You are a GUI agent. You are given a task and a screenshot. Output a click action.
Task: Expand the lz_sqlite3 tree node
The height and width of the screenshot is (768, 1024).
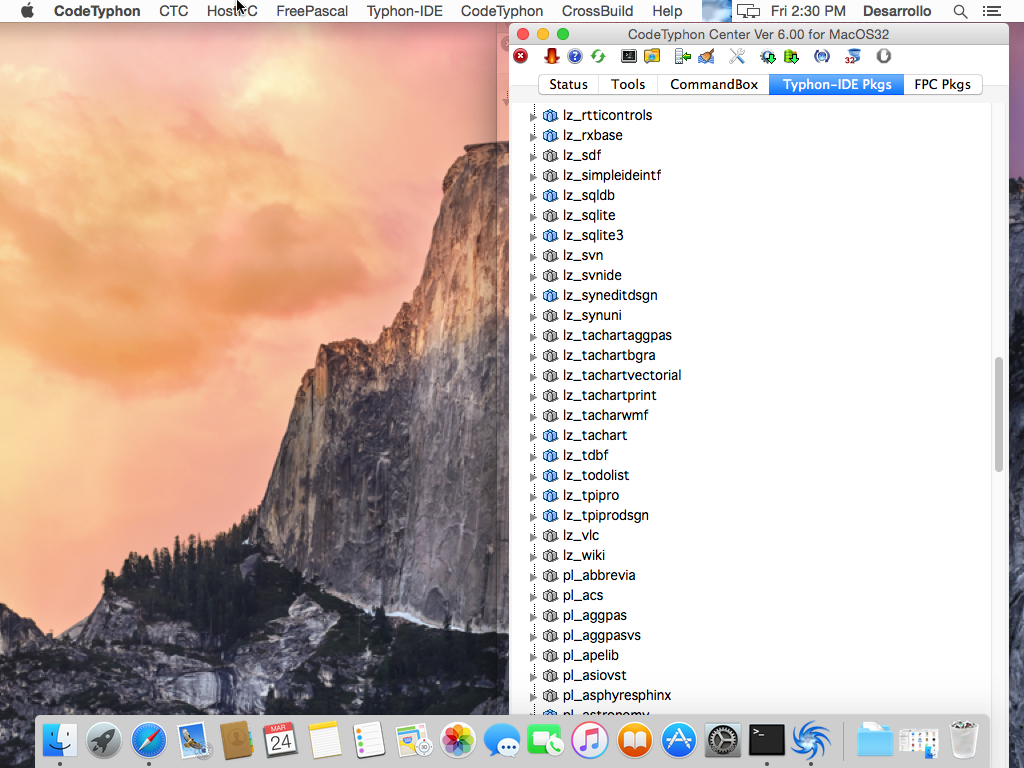click(x=533, y=236)
